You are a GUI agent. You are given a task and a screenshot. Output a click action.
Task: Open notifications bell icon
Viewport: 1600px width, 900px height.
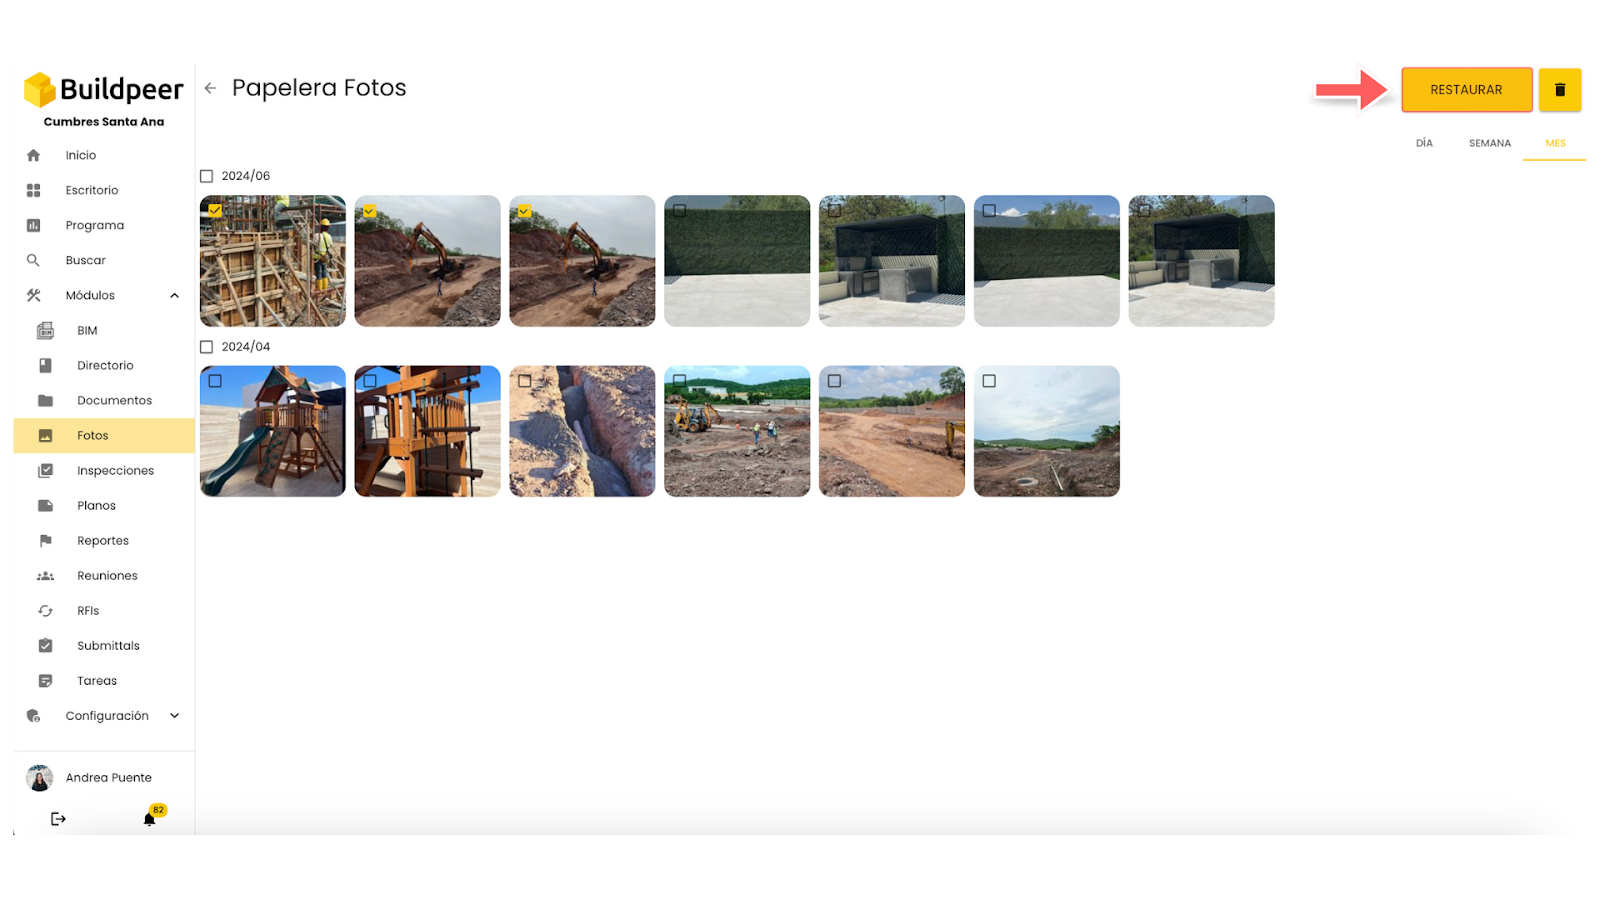(x=149, y=819)
